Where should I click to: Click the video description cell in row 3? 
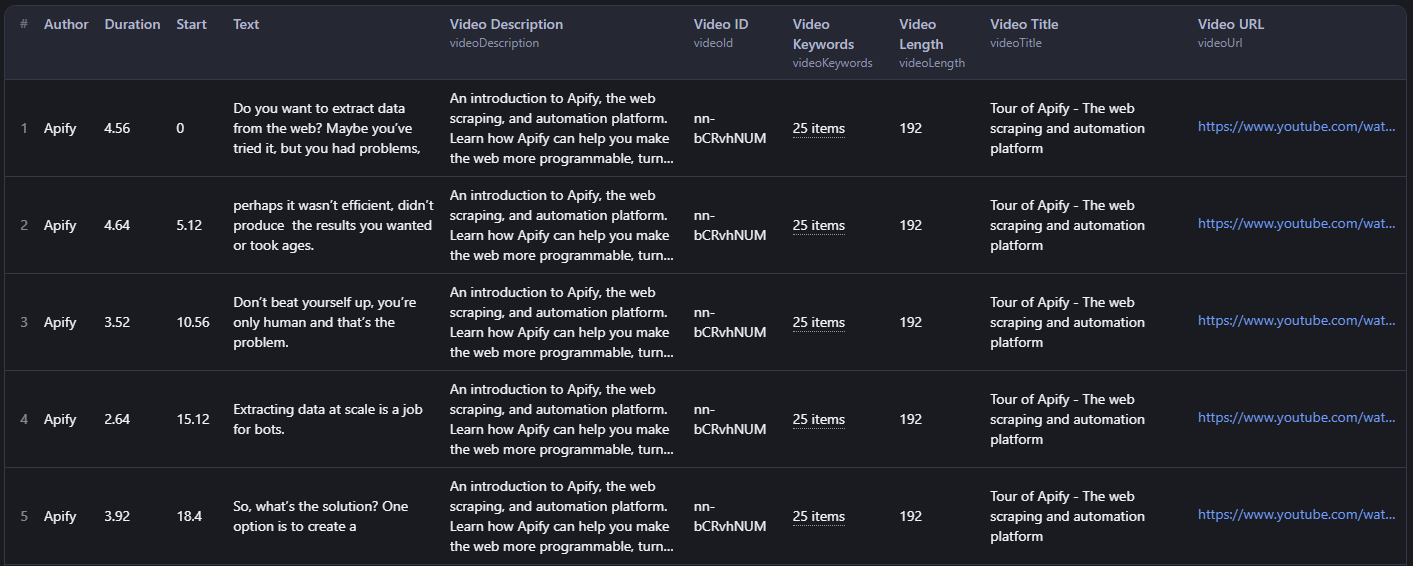click(561, 322)
